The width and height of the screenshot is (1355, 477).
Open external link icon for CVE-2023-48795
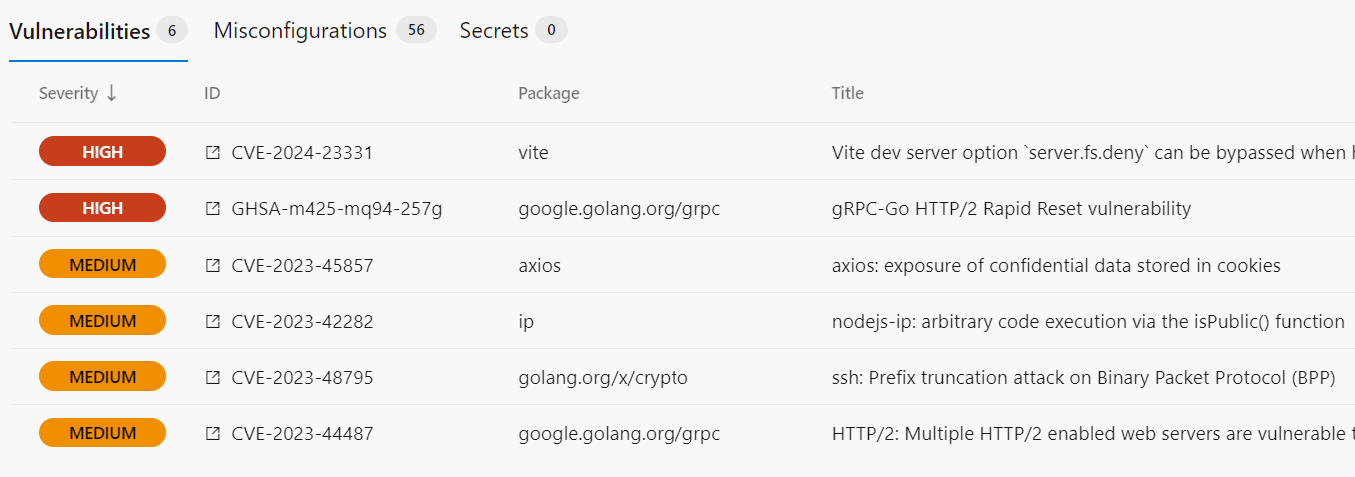212,377
